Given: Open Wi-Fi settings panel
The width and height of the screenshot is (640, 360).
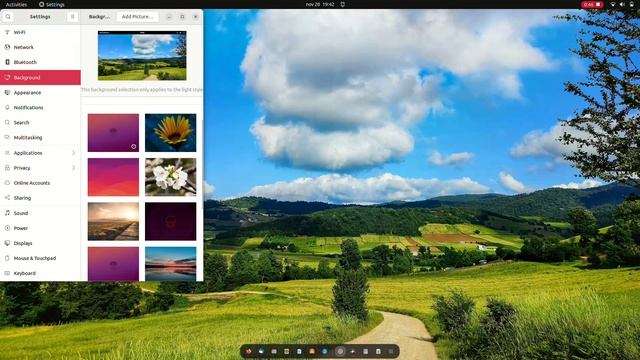Looking at the screenshot, I should point(40,32).
